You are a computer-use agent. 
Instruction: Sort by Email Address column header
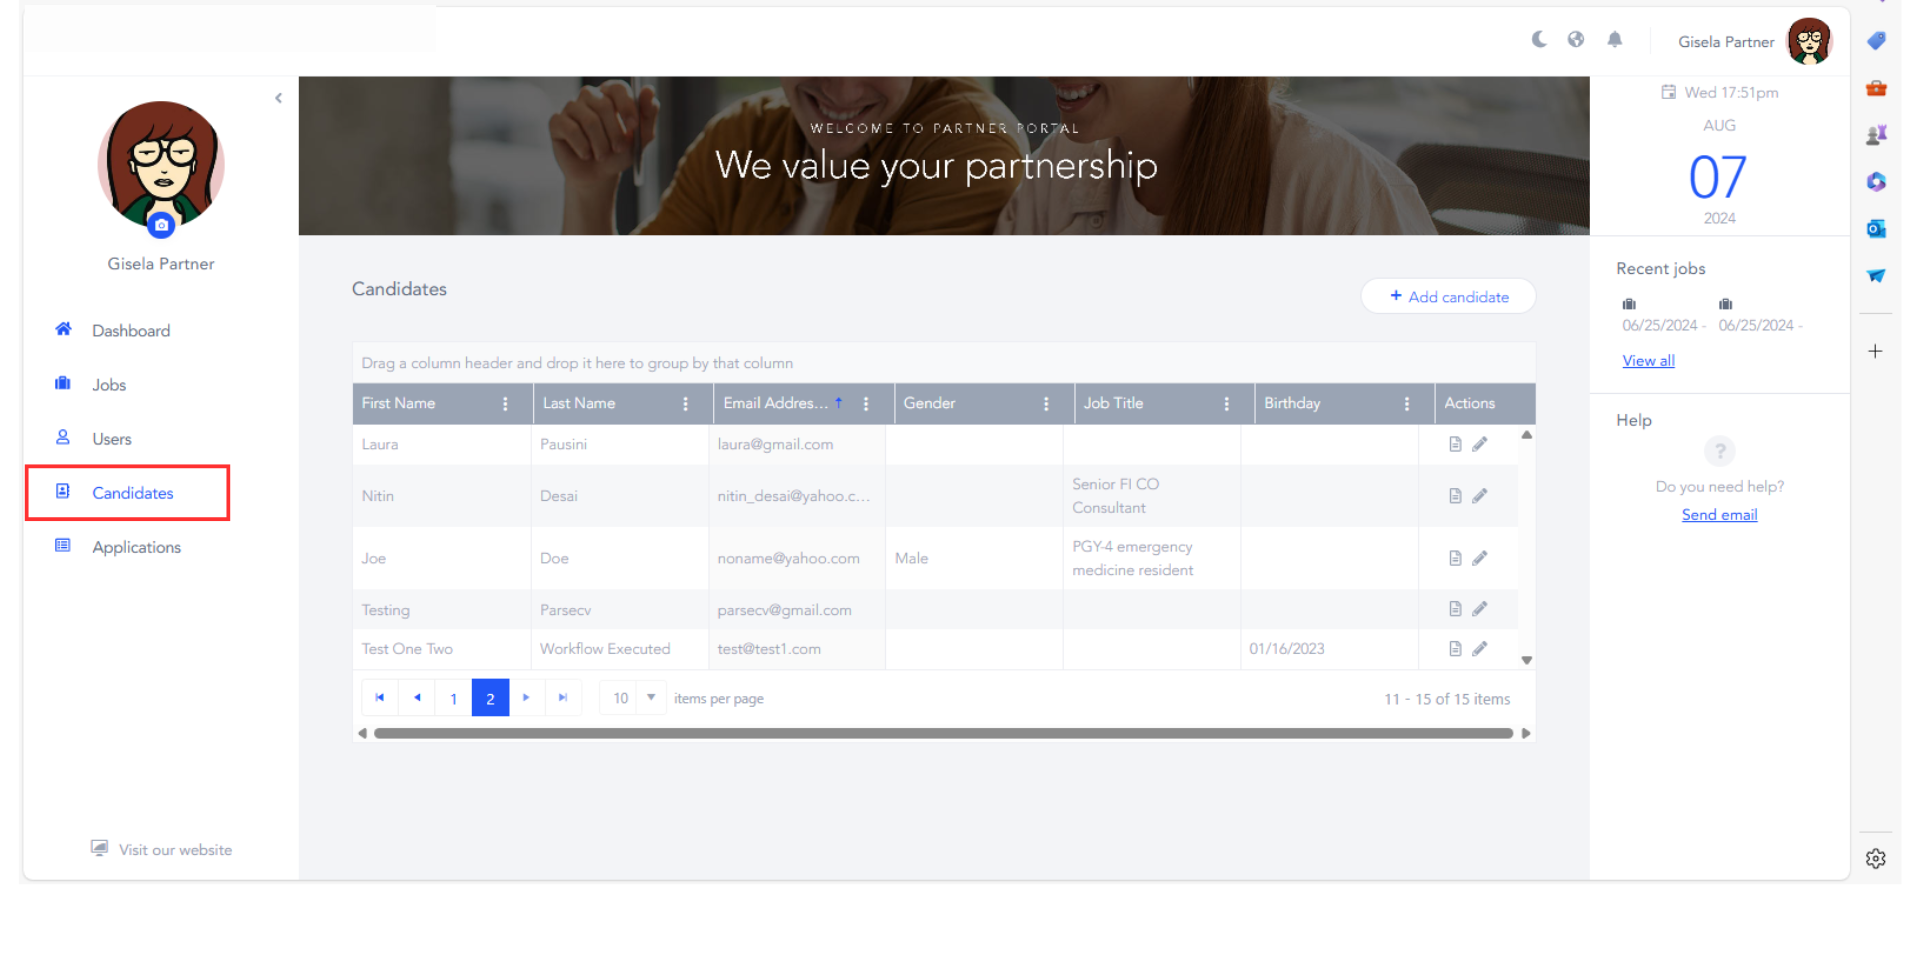[776, 403]
